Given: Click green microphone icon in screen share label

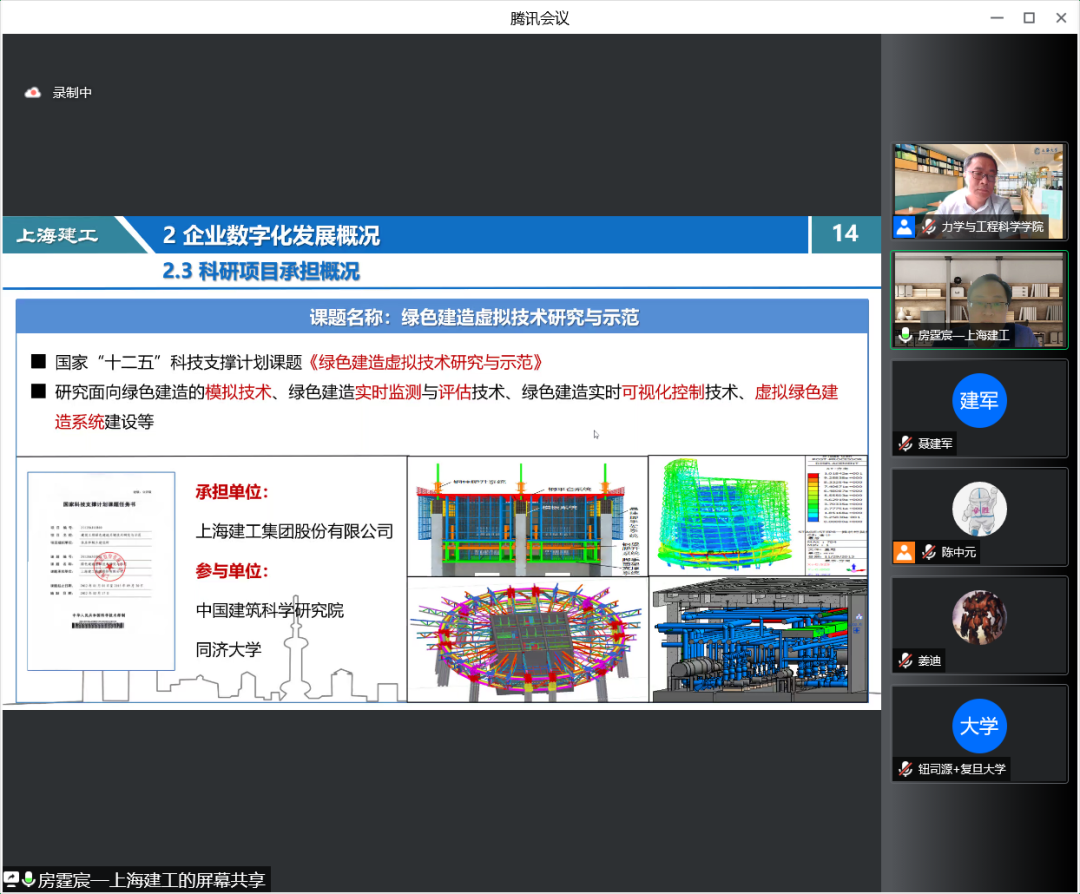Looking at the screenshot, I should 29,880.
